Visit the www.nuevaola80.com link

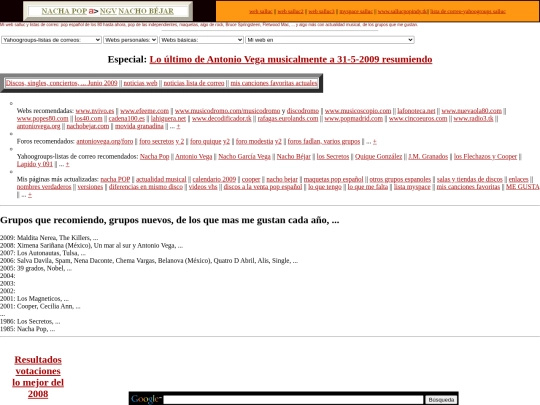tap(471, 111)
